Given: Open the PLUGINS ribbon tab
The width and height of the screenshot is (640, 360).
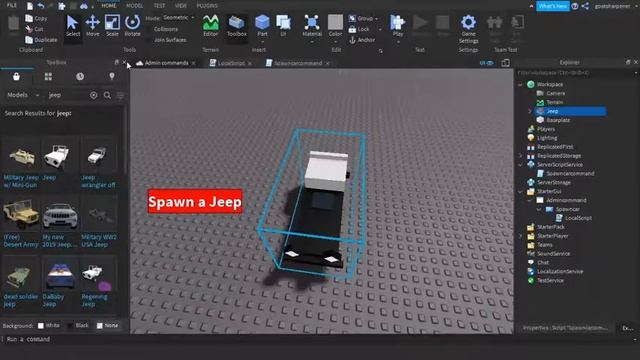Looking at the screenshot, I should pos(207,6).
